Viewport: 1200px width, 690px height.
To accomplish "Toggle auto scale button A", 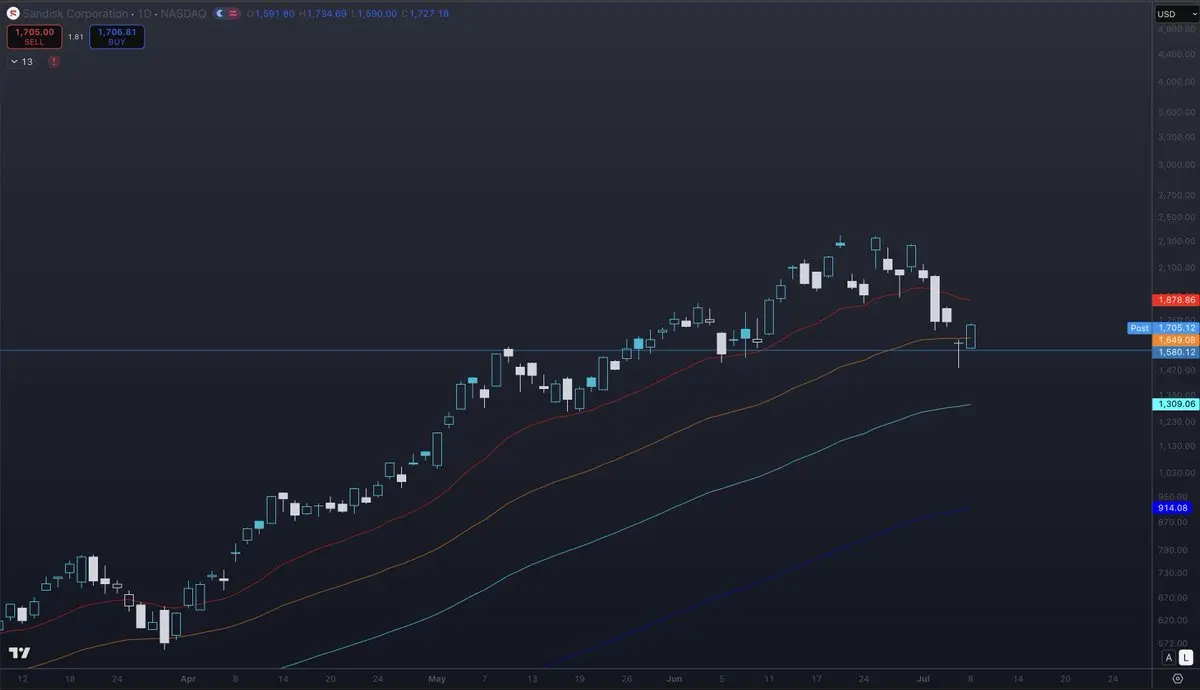I will click(1168, 658).
